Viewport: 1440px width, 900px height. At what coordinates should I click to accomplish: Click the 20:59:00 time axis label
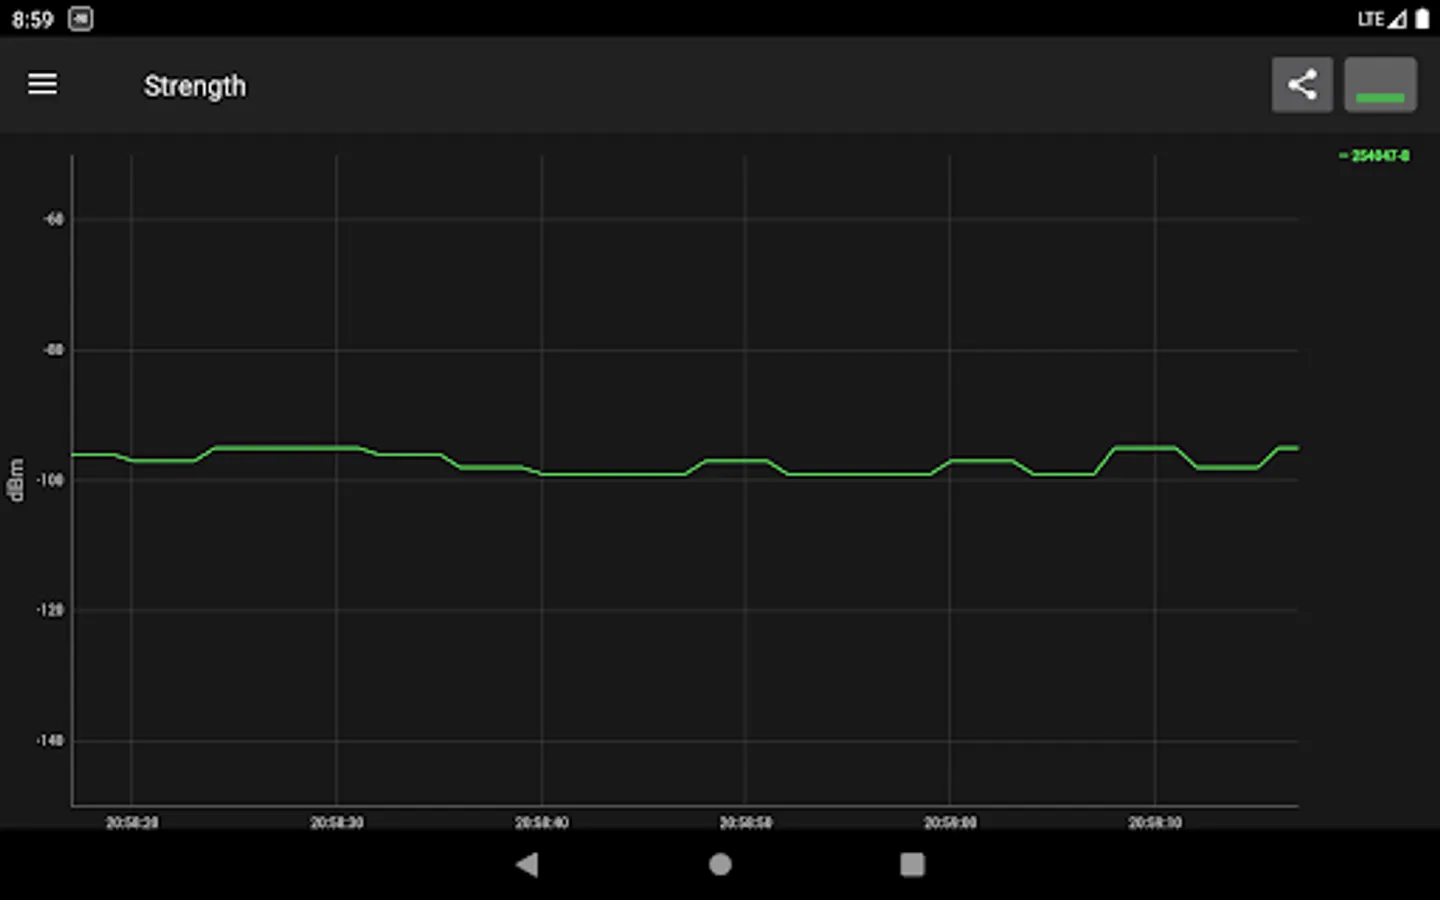pyautogui.click(x=950, y=823)
